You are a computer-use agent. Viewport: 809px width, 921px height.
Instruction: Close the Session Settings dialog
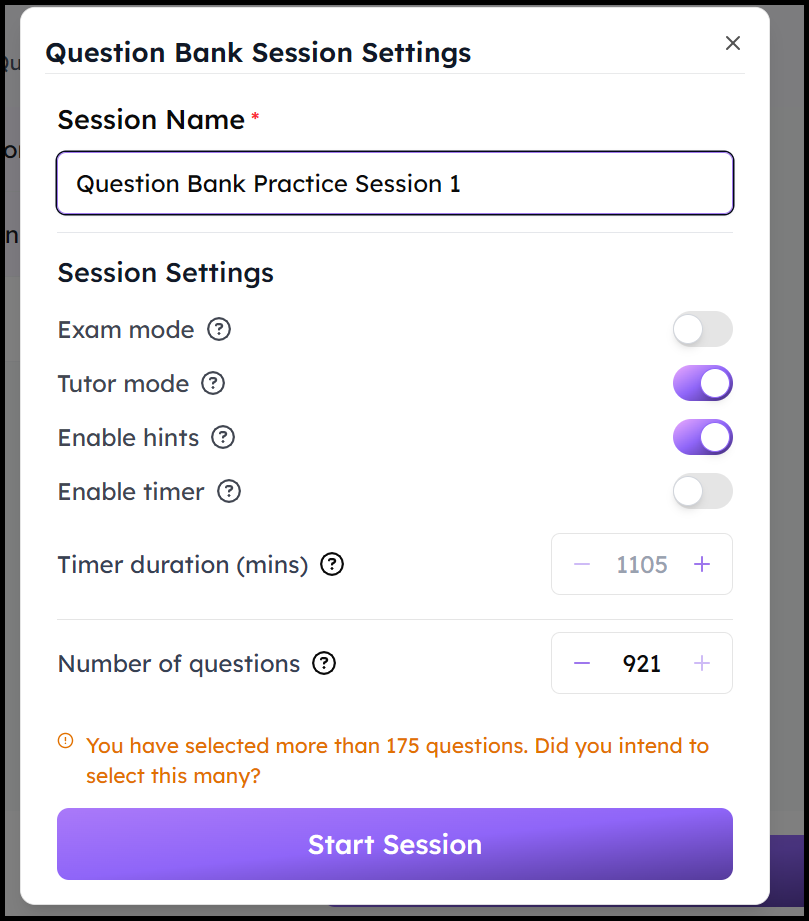tap(733, 43)
